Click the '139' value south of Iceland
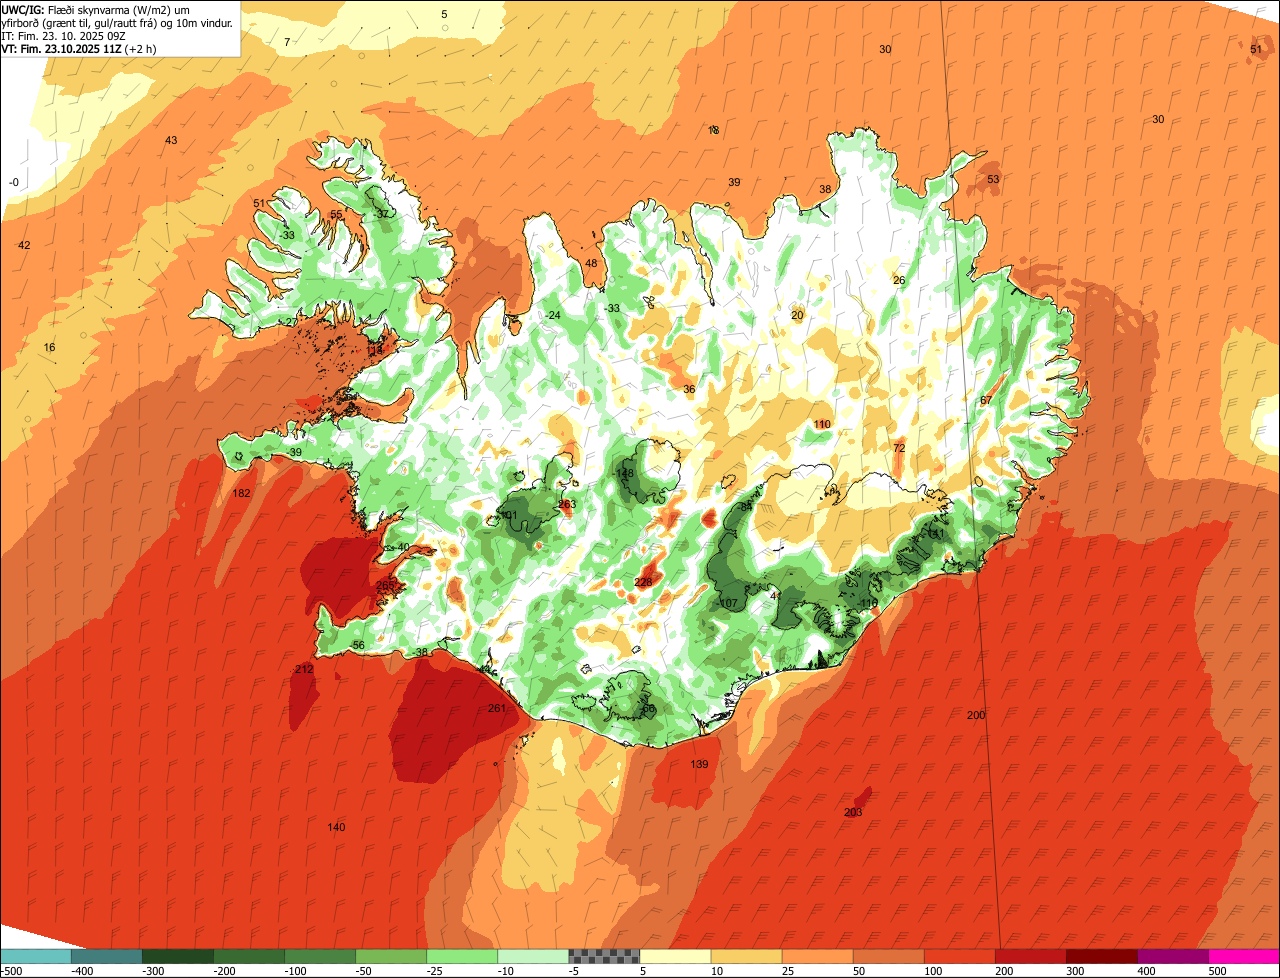The height and width of the screenshot is (978, 1280). 699,764
